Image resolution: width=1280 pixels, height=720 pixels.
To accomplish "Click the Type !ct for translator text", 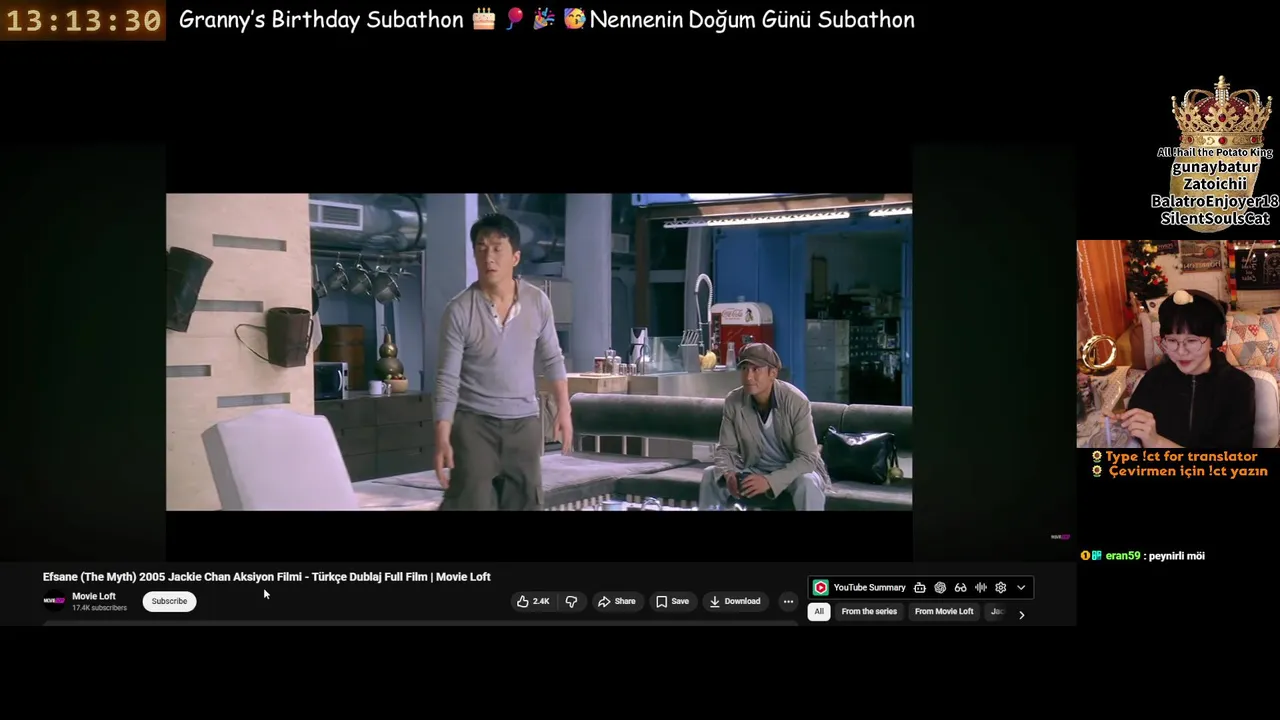I will [x=1181, y=456].
